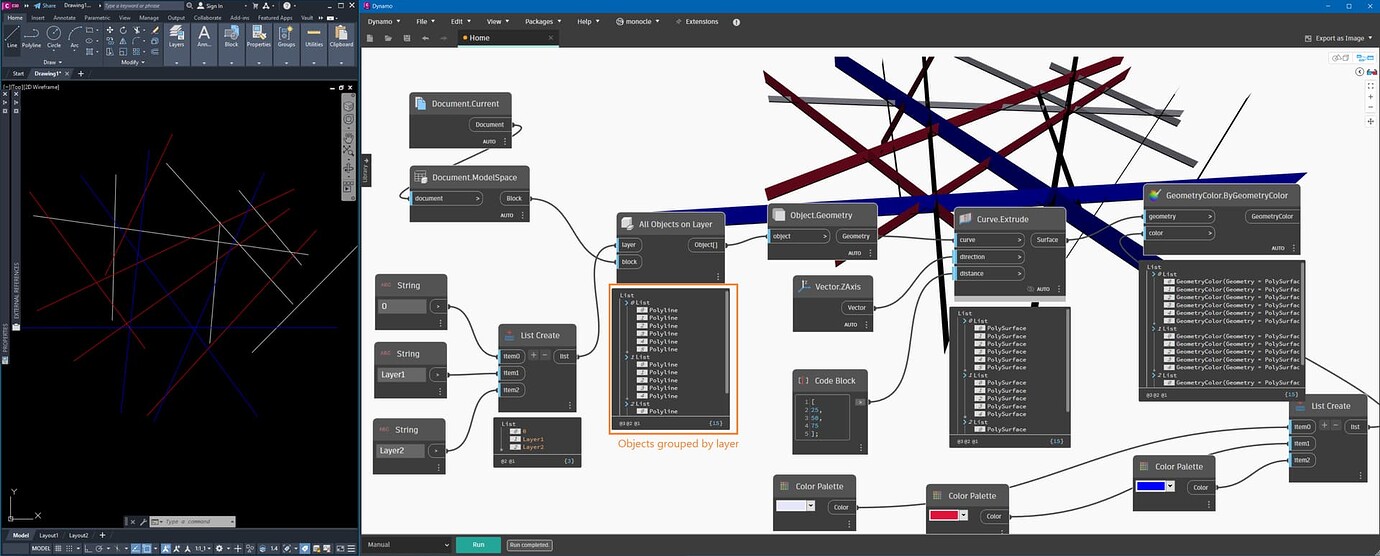Click the Run button in Dynamo

(x=478, y=545)
